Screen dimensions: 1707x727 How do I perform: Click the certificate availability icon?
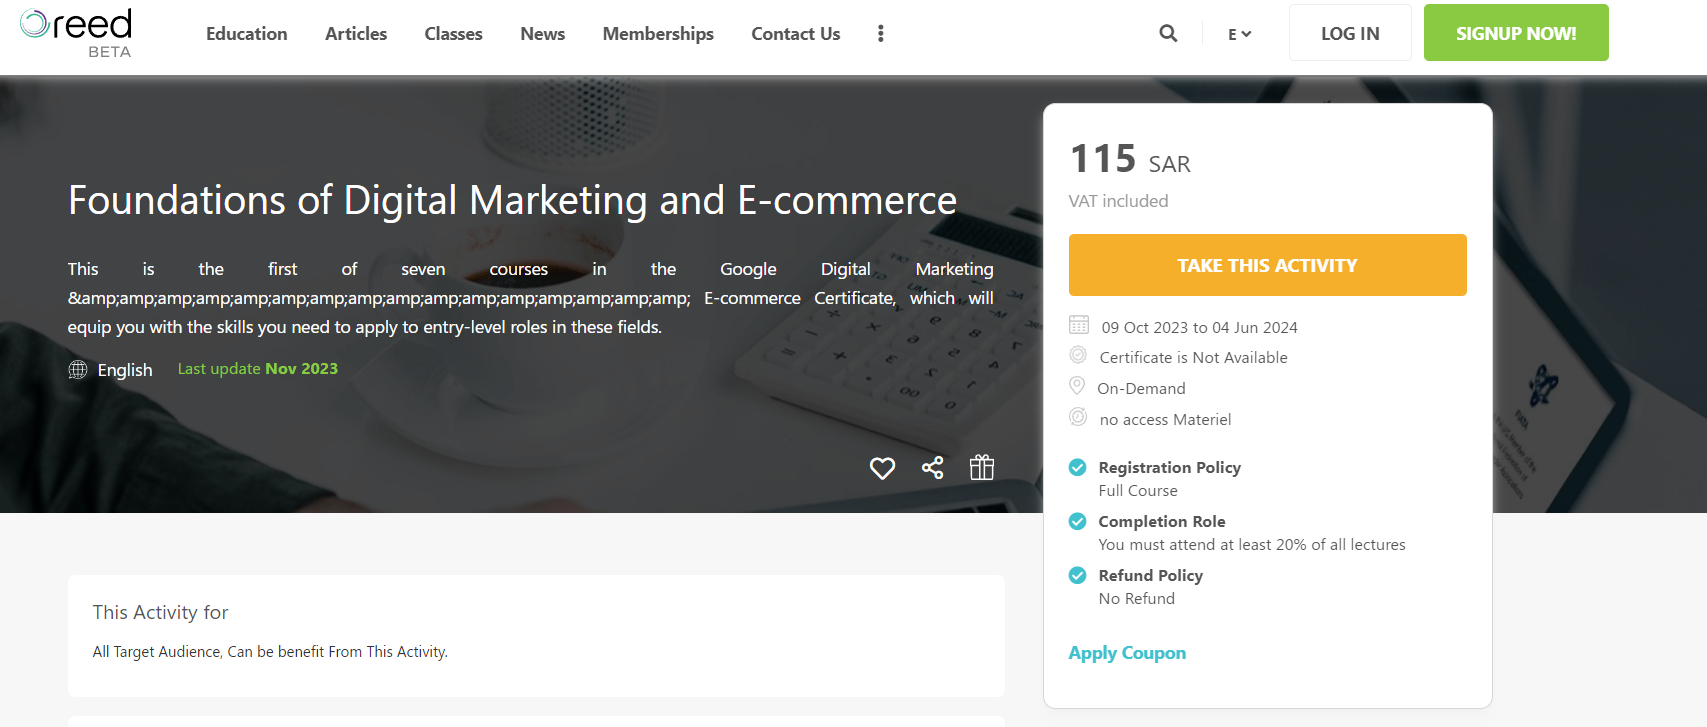click(1078, 355)
